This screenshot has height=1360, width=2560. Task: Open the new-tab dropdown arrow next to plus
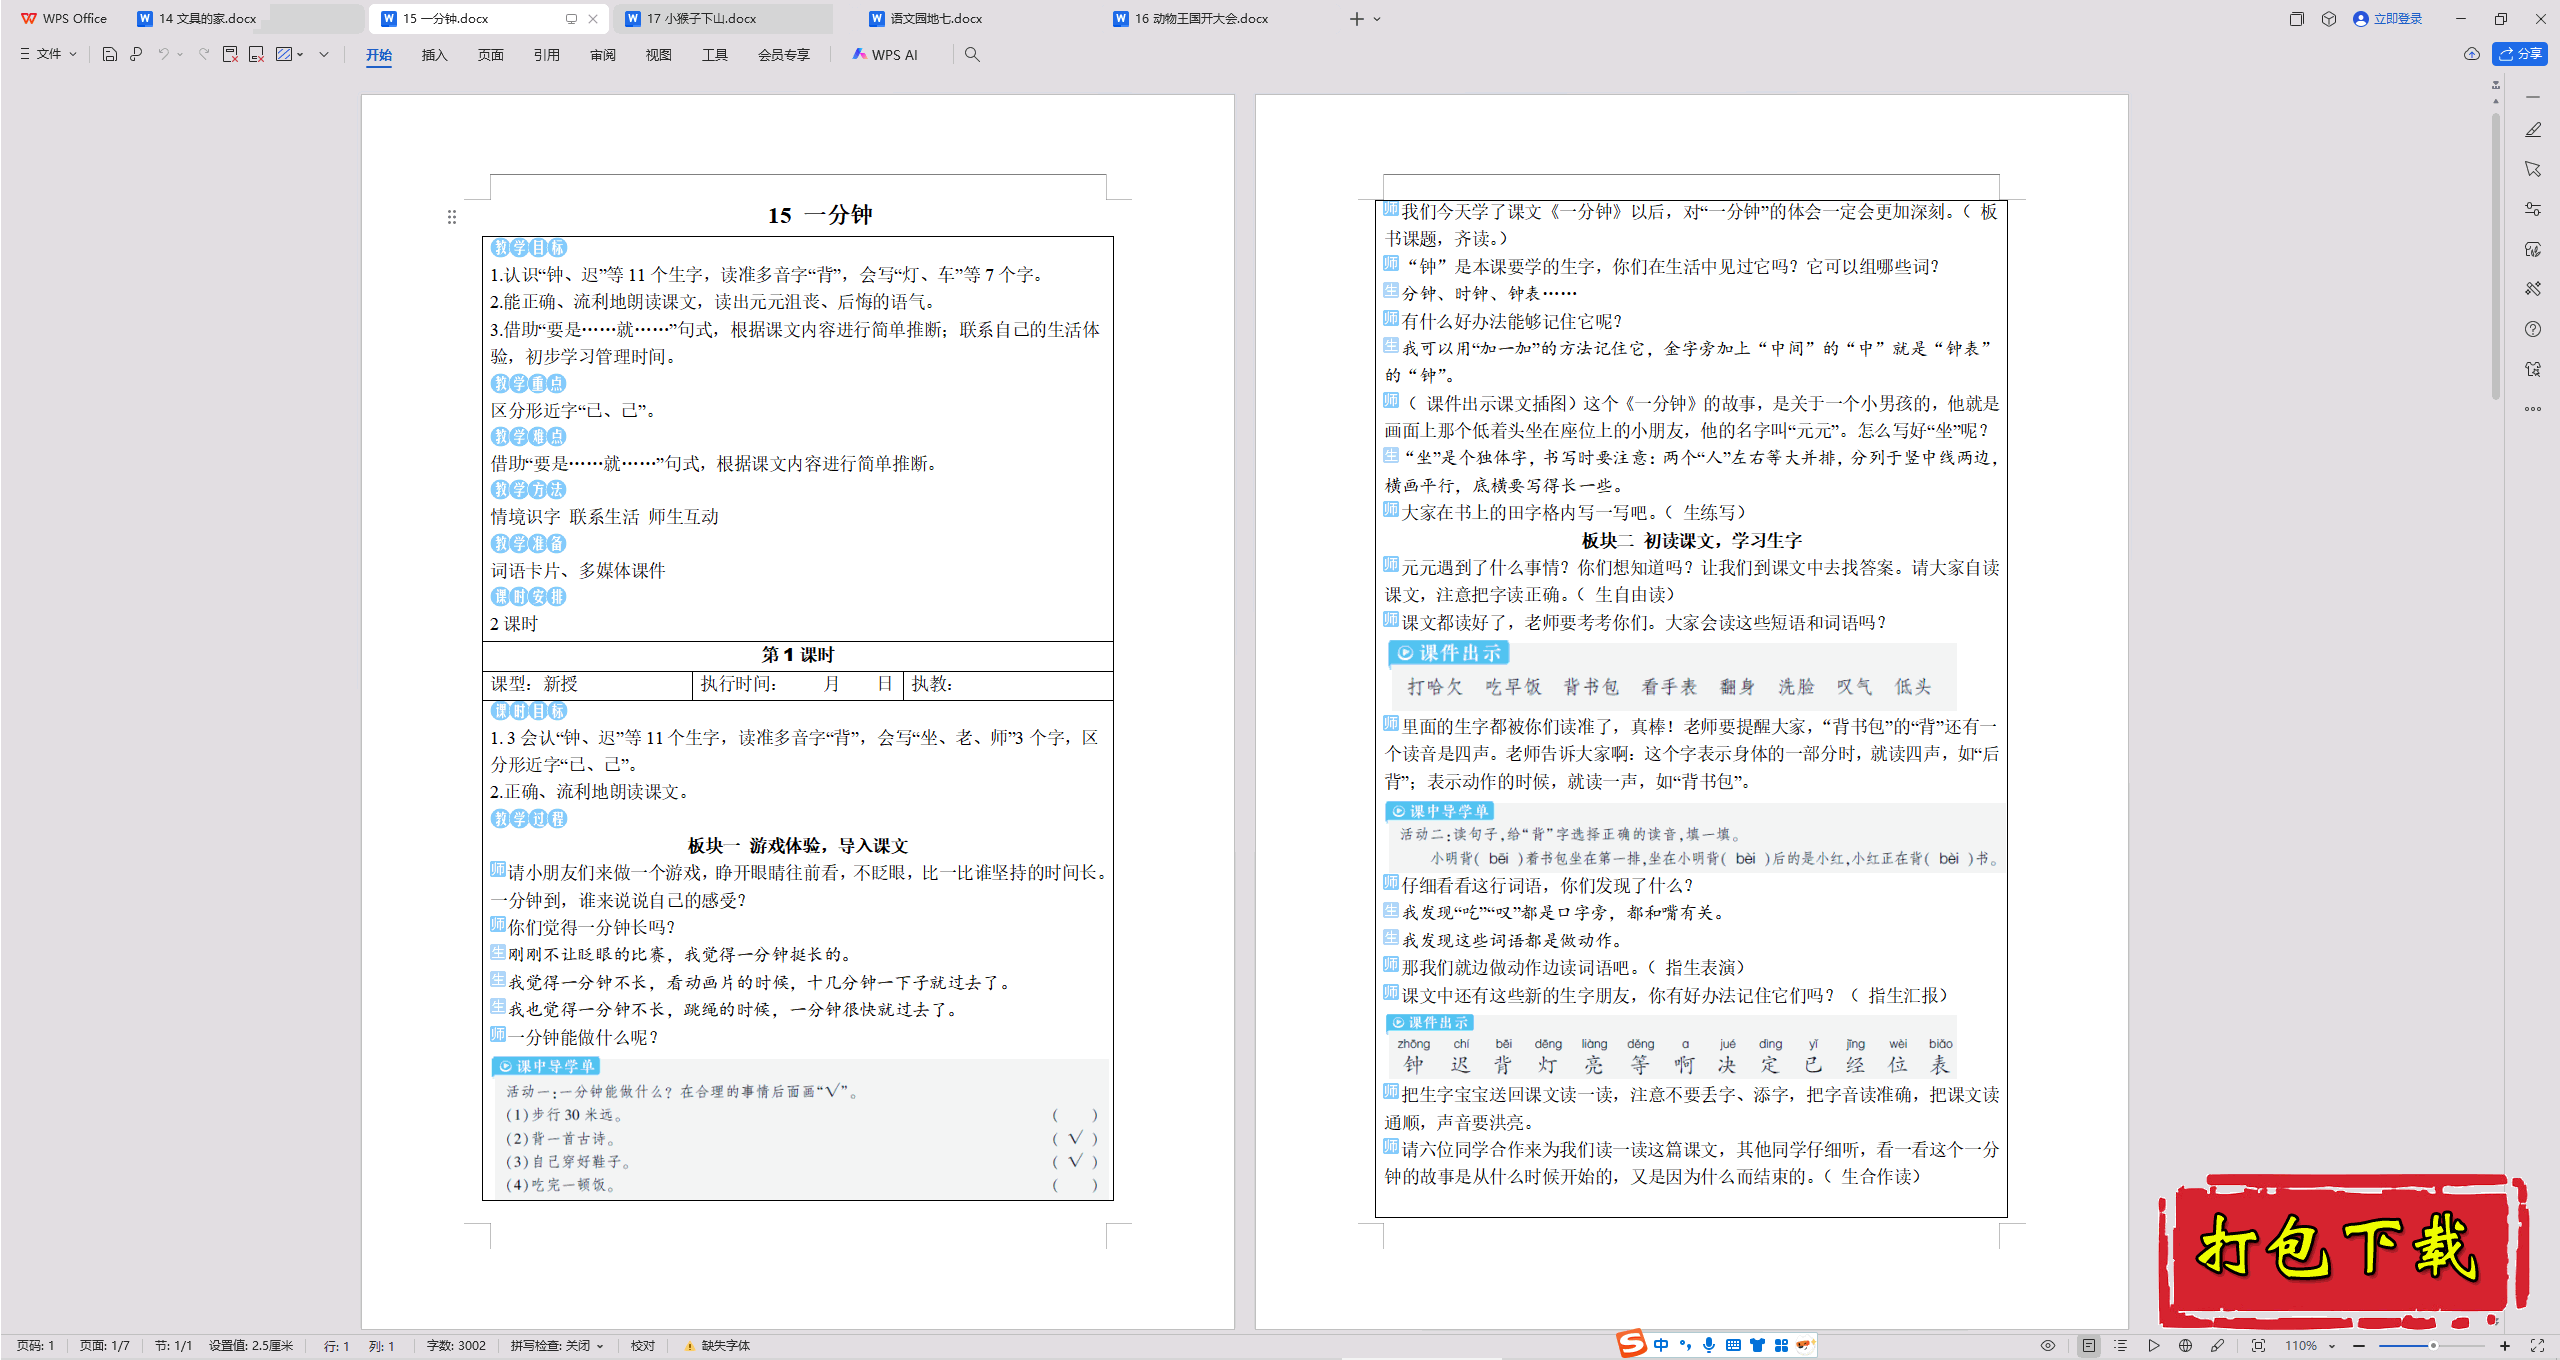[1377, 19]
